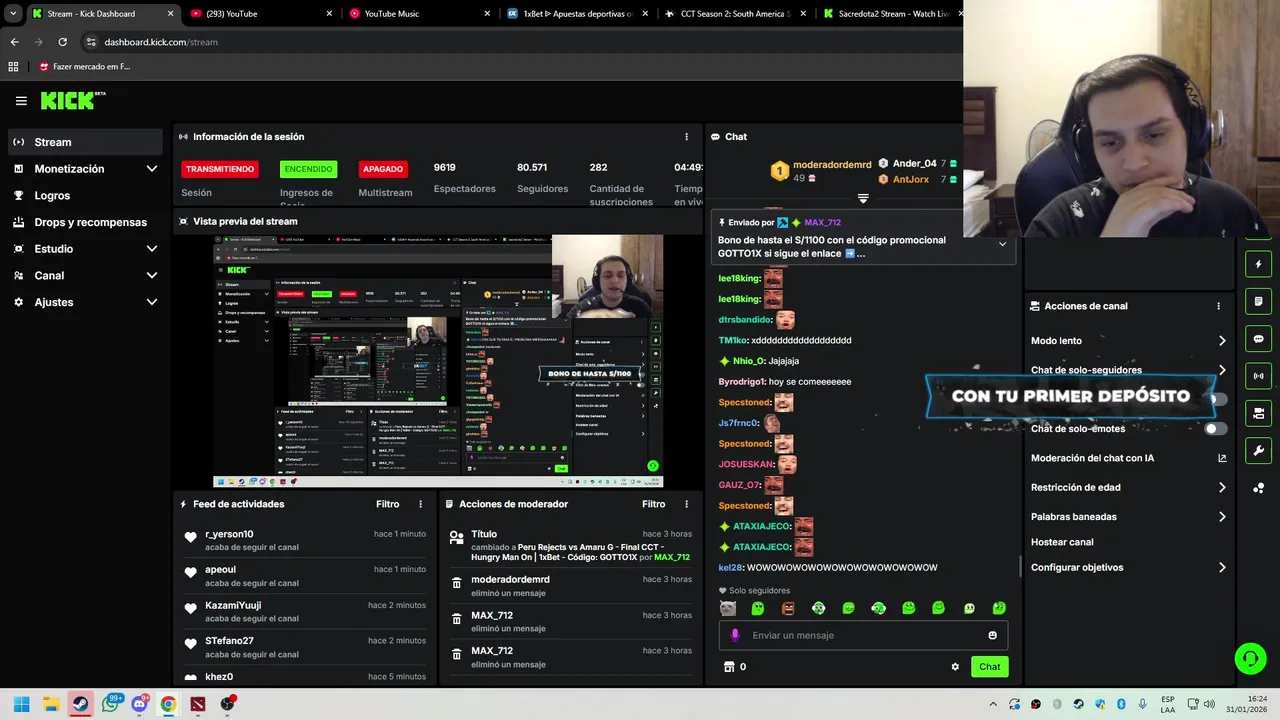
Task: Open options menu for Acciones de canal
Action: pyautogui.click(x=1218, y=306)
